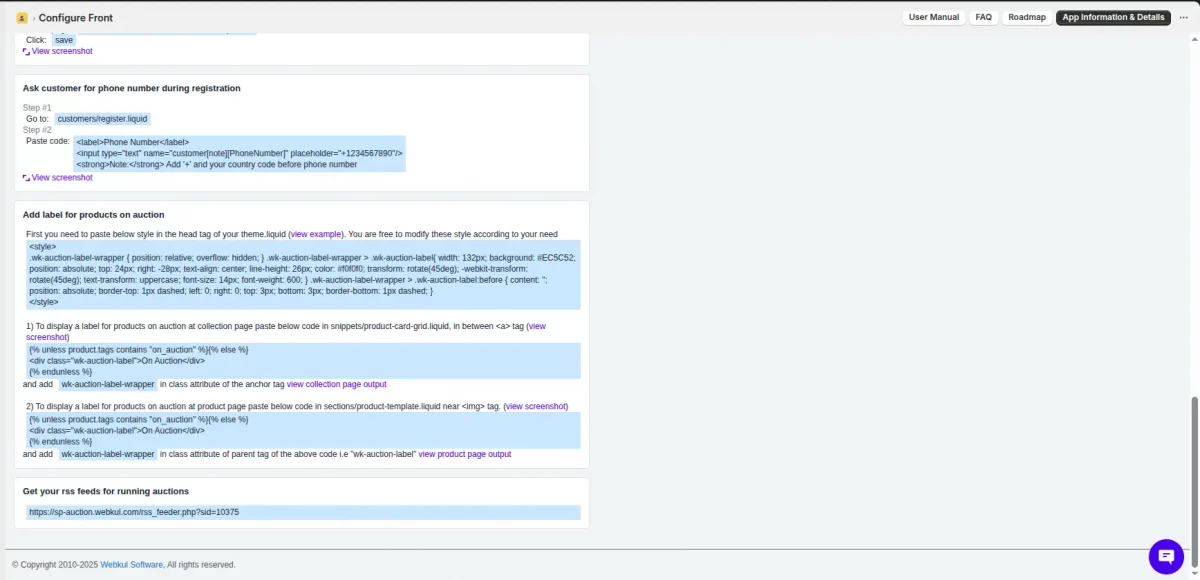Click the app avatar icon in the breadcrumb
The width and height of the screenshot is (1200, 580).
[x=22, y=17]
